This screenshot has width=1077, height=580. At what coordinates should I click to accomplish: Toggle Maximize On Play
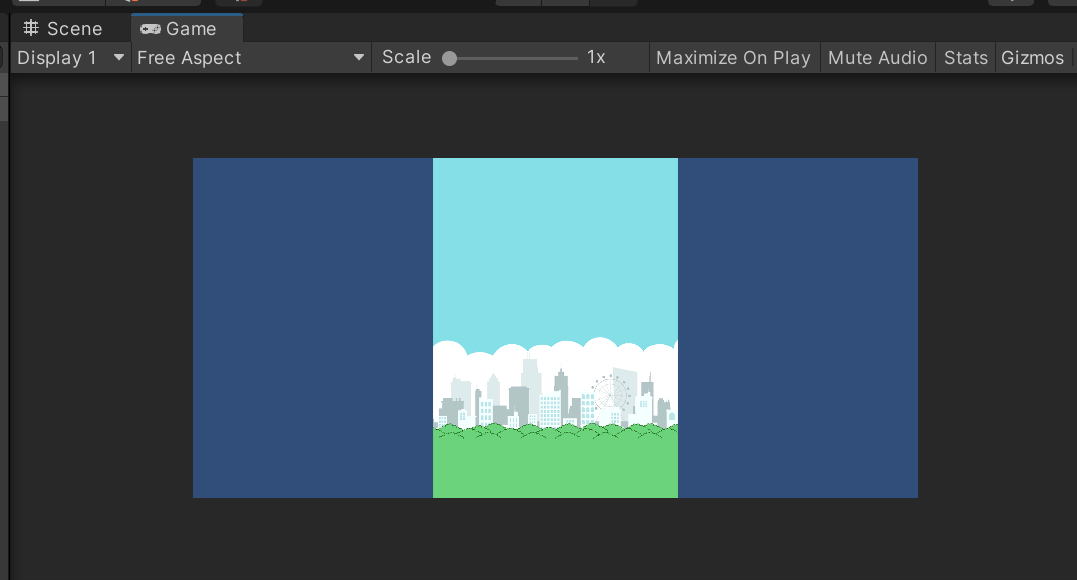click(x=734, y=58)
